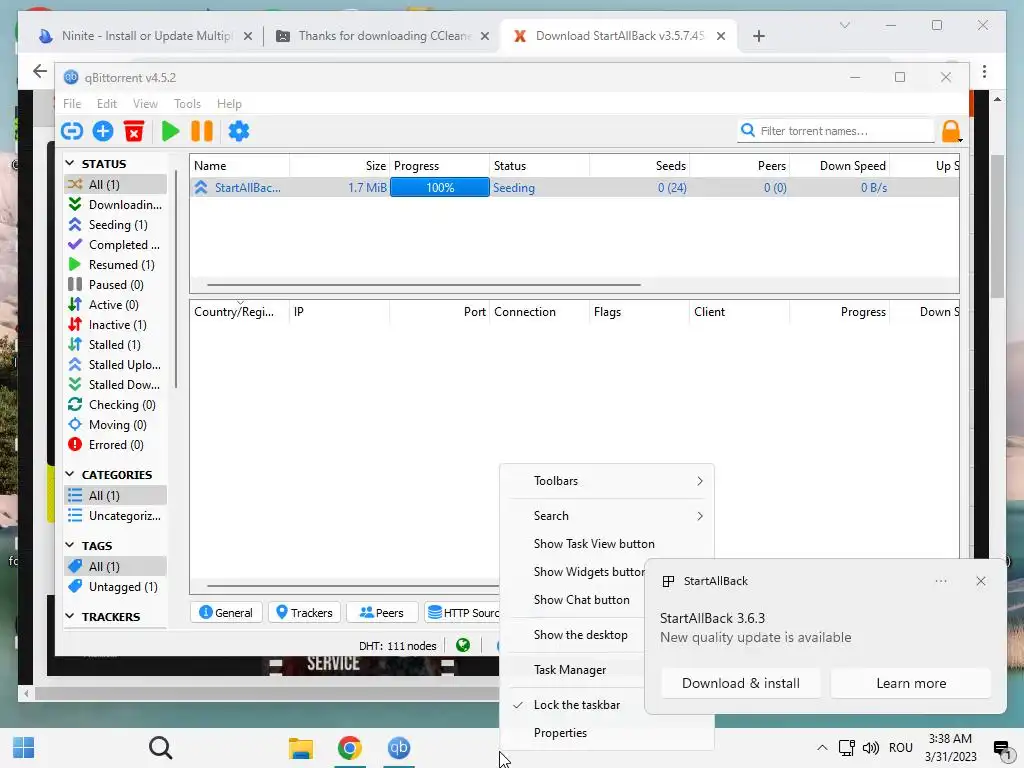Select Moving (0) status filter
This screenshot has height=768, width=1024.
[x=116, y=425]
